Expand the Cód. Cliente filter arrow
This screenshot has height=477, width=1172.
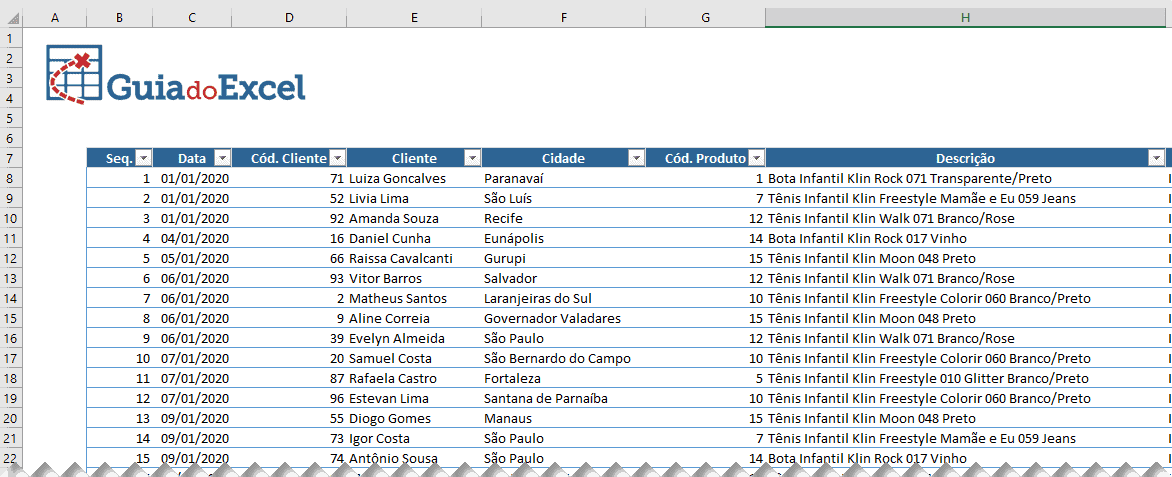[x=338, y=158]
